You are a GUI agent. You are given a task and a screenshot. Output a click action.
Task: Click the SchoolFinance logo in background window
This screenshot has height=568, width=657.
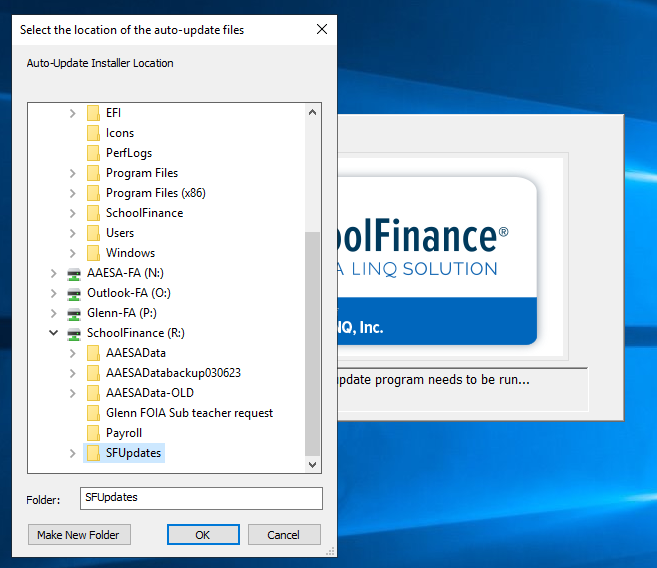(x=437, y=261)
